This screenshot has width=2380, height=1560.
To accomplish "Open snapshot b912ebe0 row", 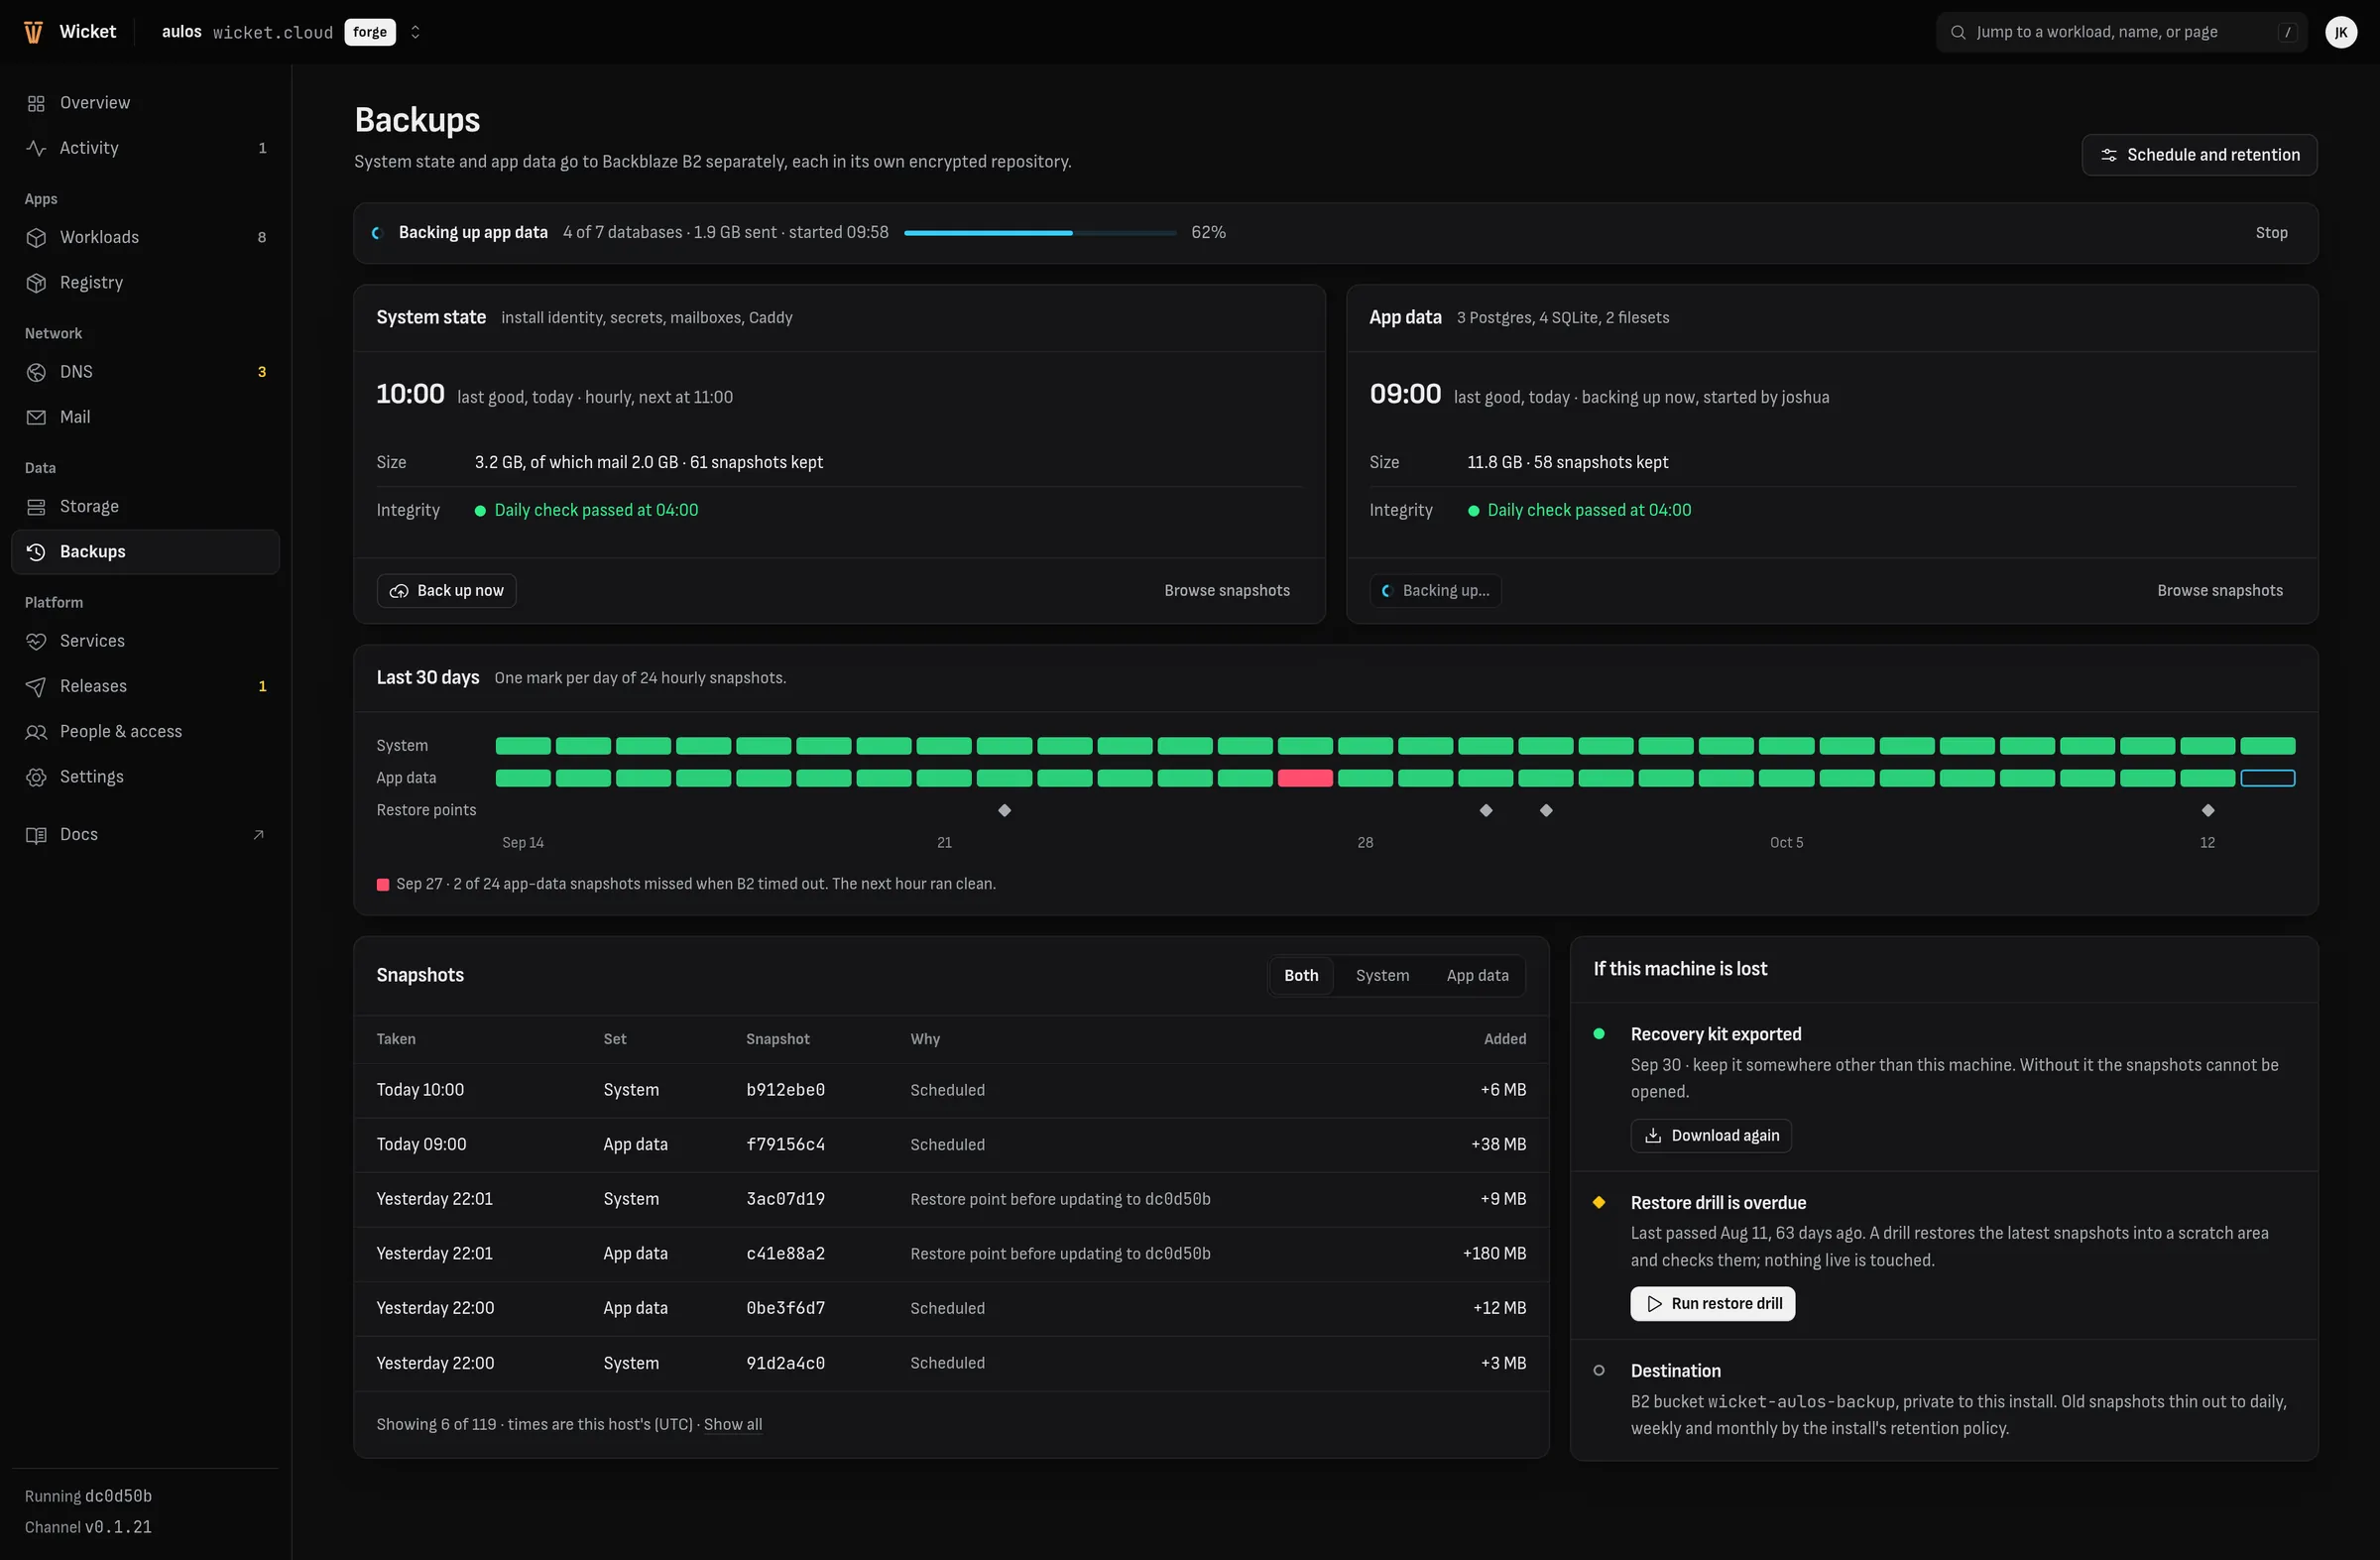I will click(951, 1090).
